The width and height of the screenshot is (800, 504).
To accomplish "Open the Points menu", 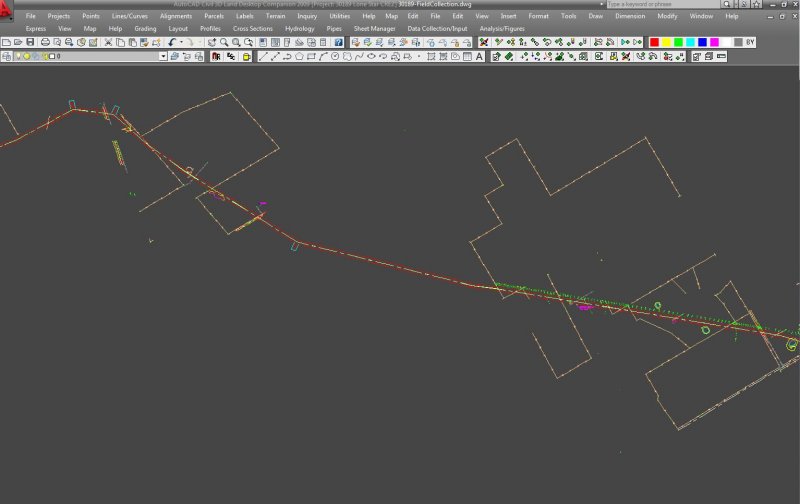I will tap(91, 16).
